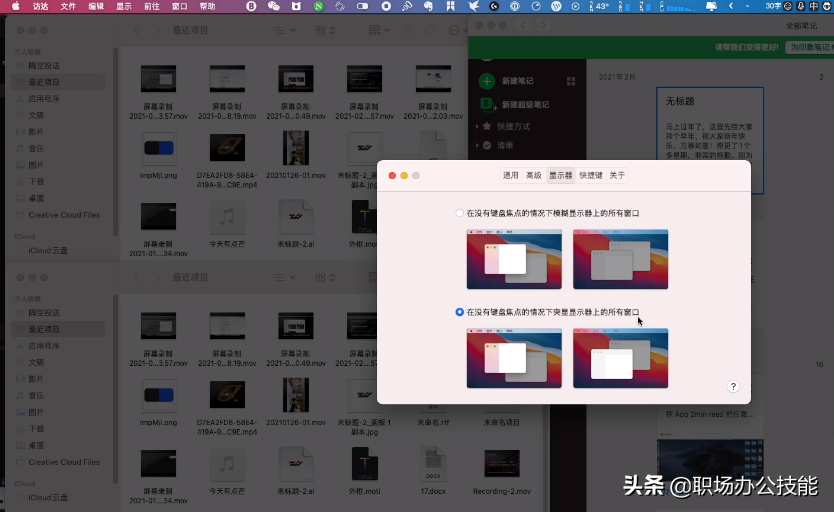The image size is (834, 512).
Task: Select 图片 in lower Finder sidebar
Action: [x=57, y=412]
